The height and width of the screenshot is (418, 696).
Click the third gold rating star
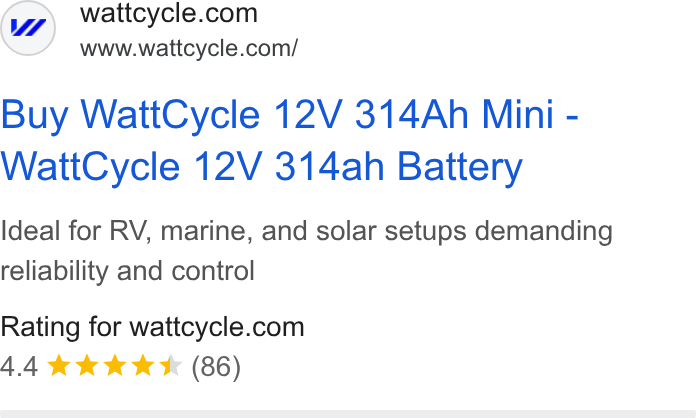(115, 366)
